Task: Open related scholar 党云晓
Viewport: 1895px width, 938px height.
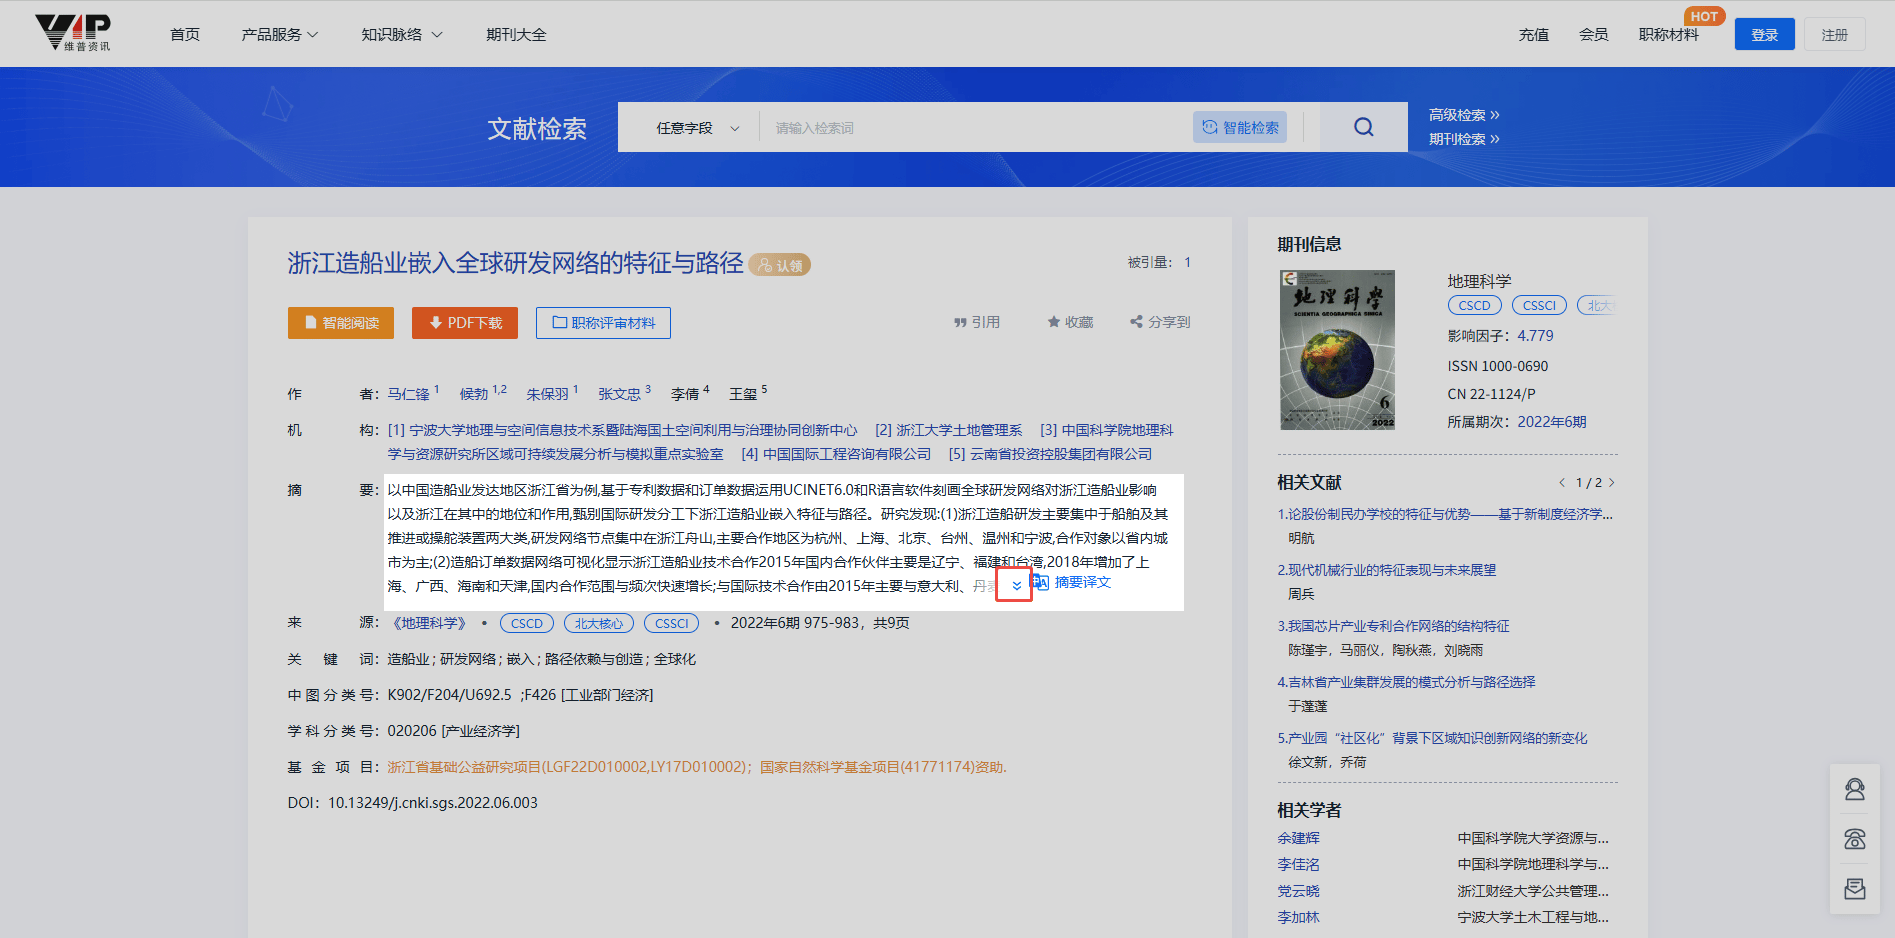Action: coord(1298,891)
